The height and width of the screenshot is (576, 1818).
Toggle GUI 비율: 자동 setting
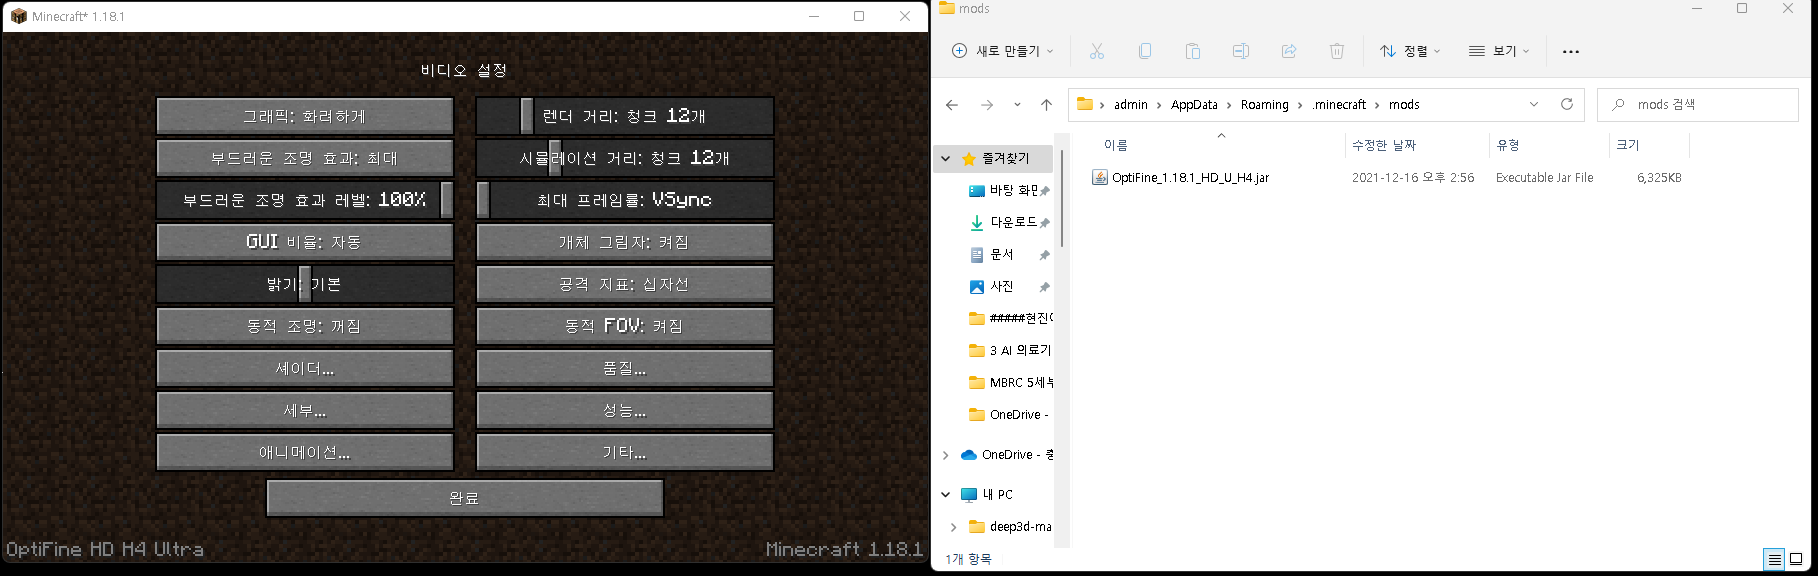tap(305, 242)
